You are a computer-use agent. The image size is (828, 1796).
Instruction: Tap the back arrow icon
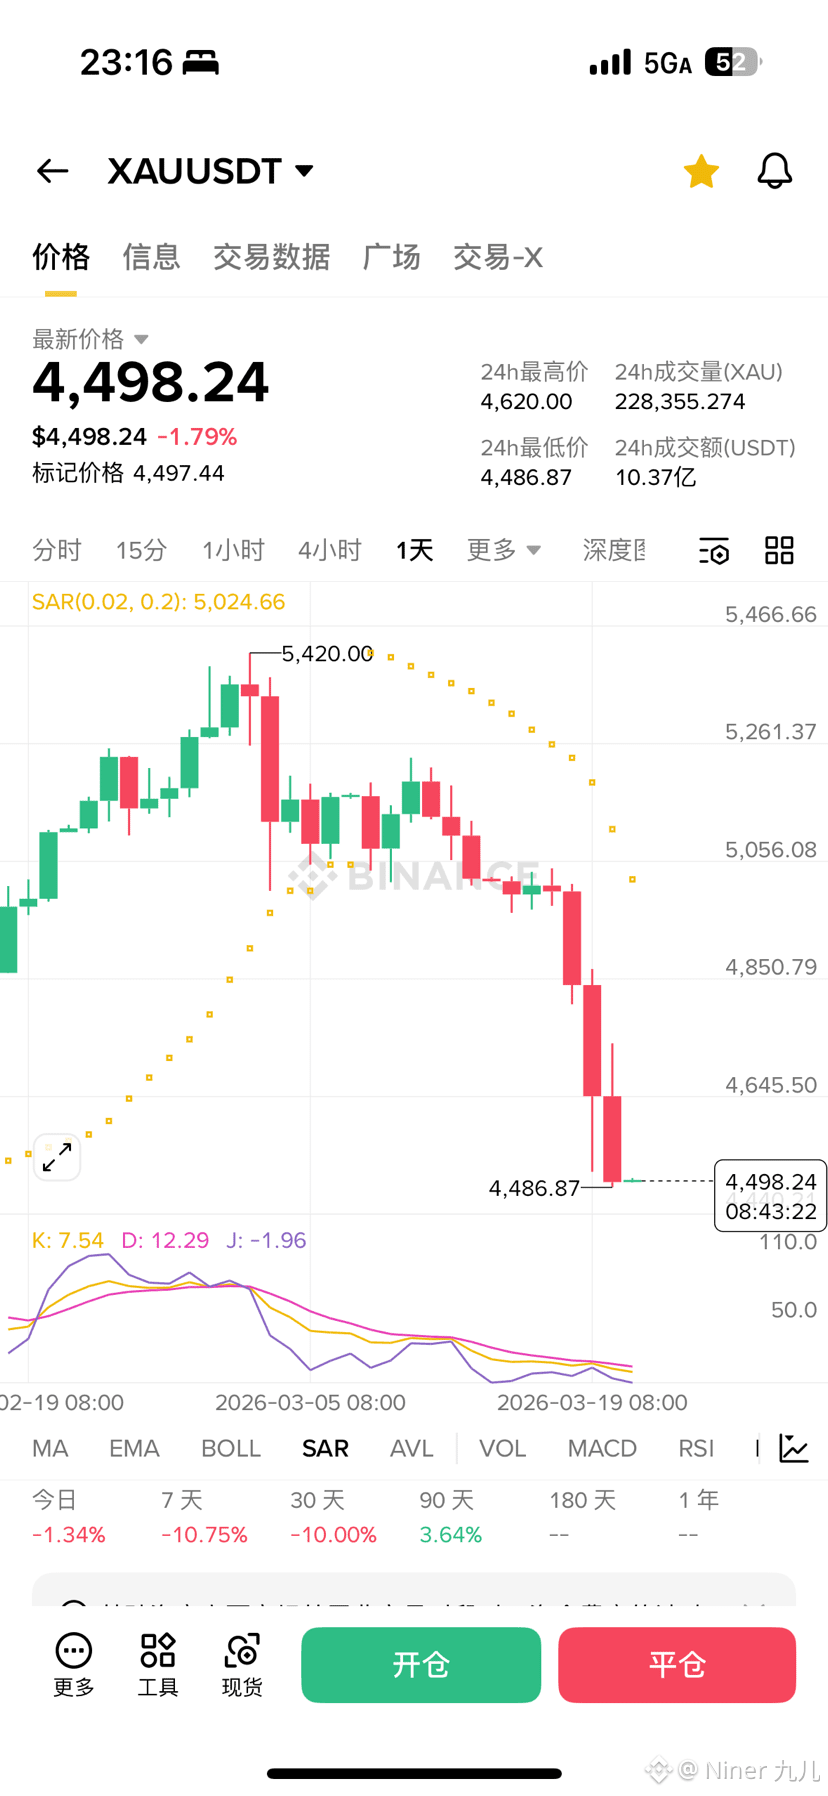[52, 171]
